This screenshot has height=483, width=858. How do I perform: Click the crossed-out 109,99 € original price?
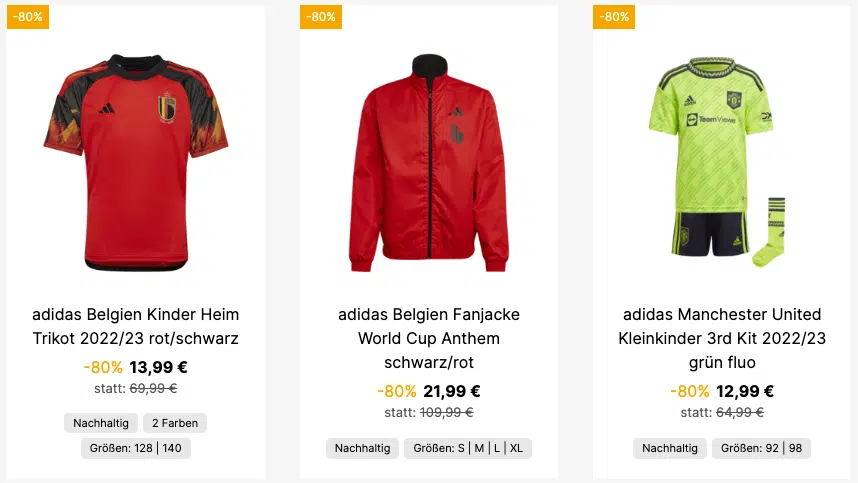click(447, 412)
